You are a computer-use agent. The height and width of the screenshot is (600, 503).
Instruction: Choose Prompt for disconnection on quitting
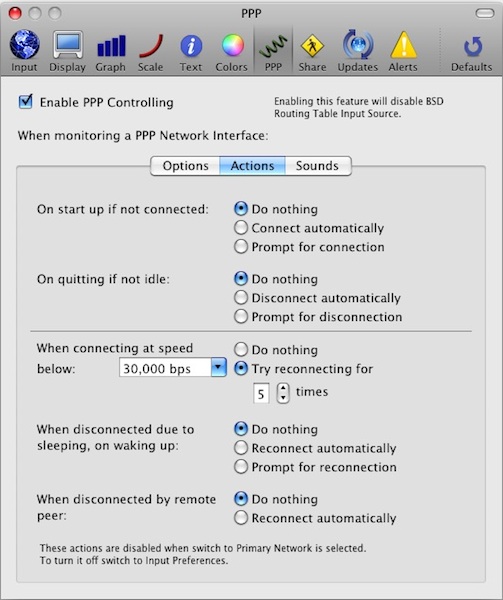pyautogui.click(x=241, y=317)
